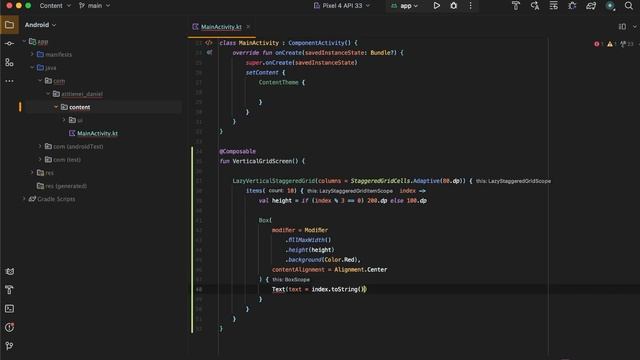The width and height of the screenshot is (640, 360).
Task: Select the package folder below com
Action: point(82,94)
